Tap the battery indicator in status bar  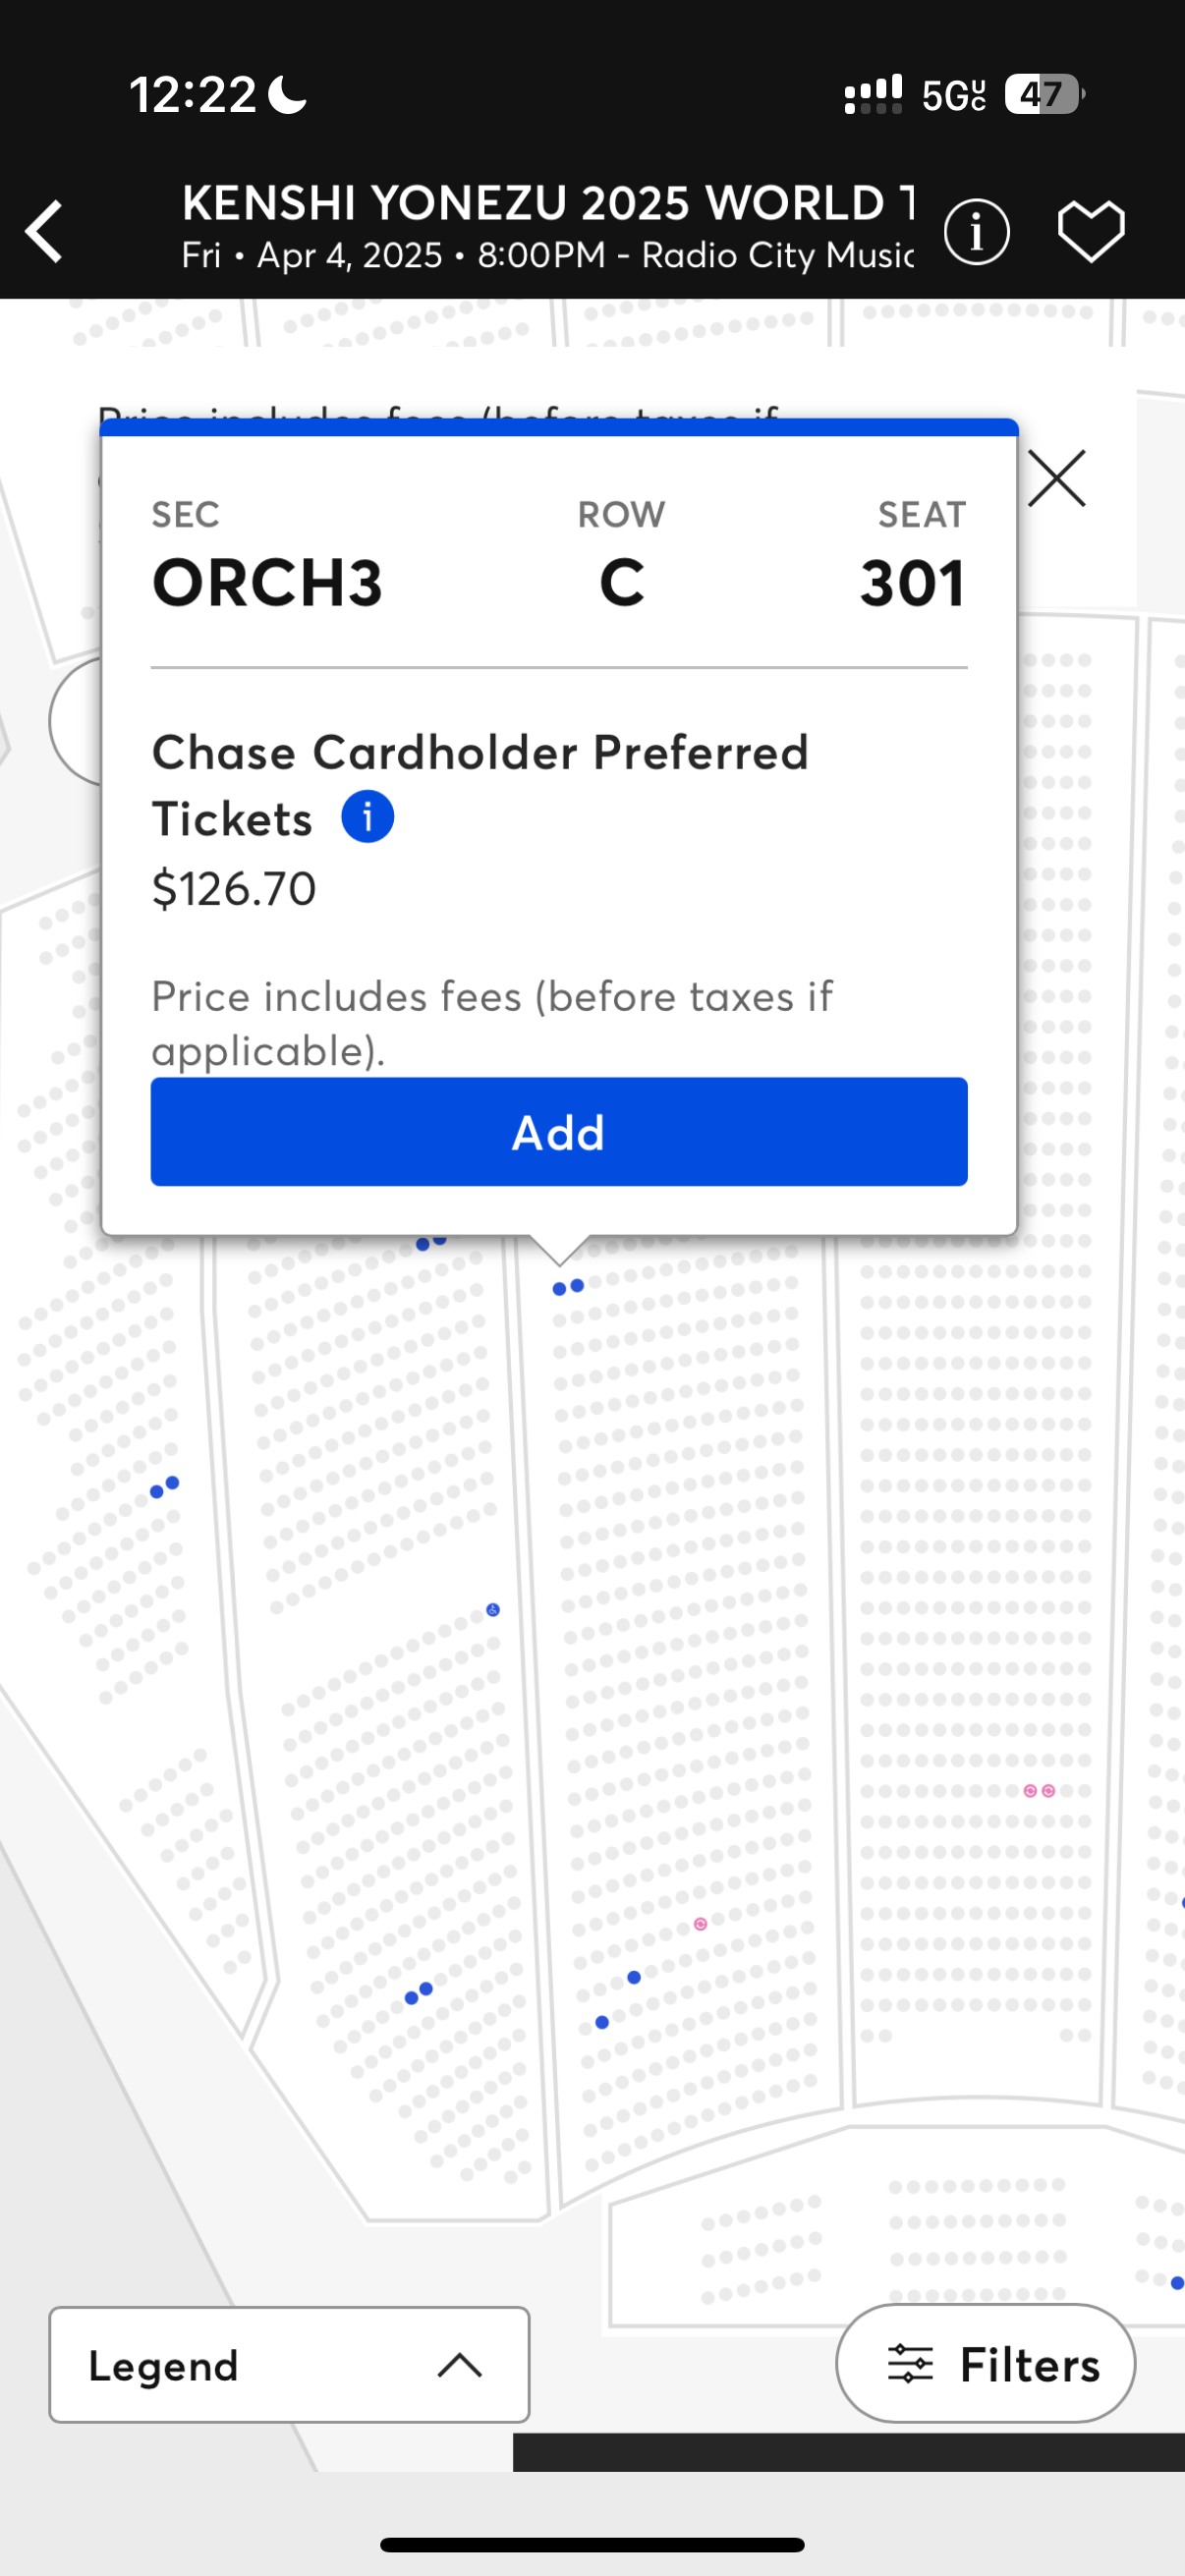point(1043,95)
